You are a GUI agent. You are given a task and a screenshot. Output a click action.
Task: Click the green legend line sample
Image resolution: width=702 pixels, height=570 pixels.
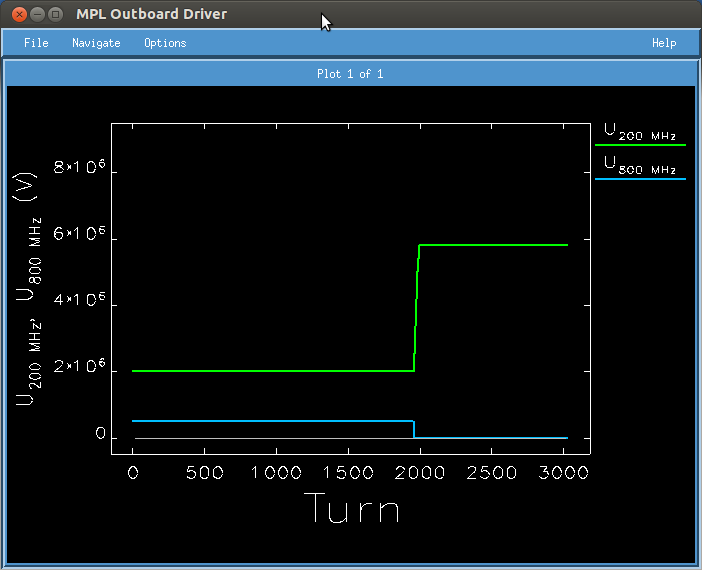[x=640, y=146]
